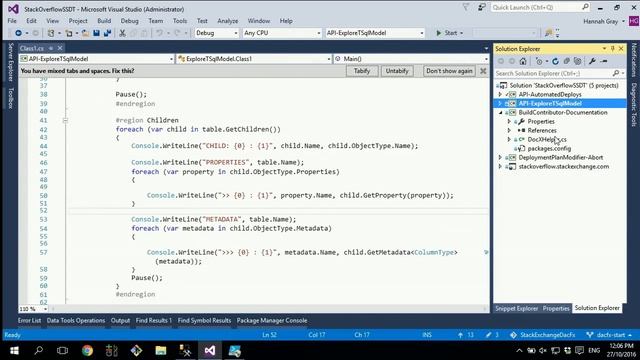Screen dimensions: 640x360
Task: Click the StackExchangeDacFx repository status item
Action: tap(543, 335)
